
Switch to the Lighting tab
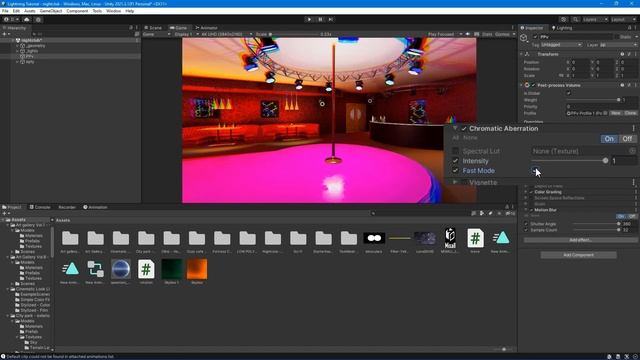(562, 28)
